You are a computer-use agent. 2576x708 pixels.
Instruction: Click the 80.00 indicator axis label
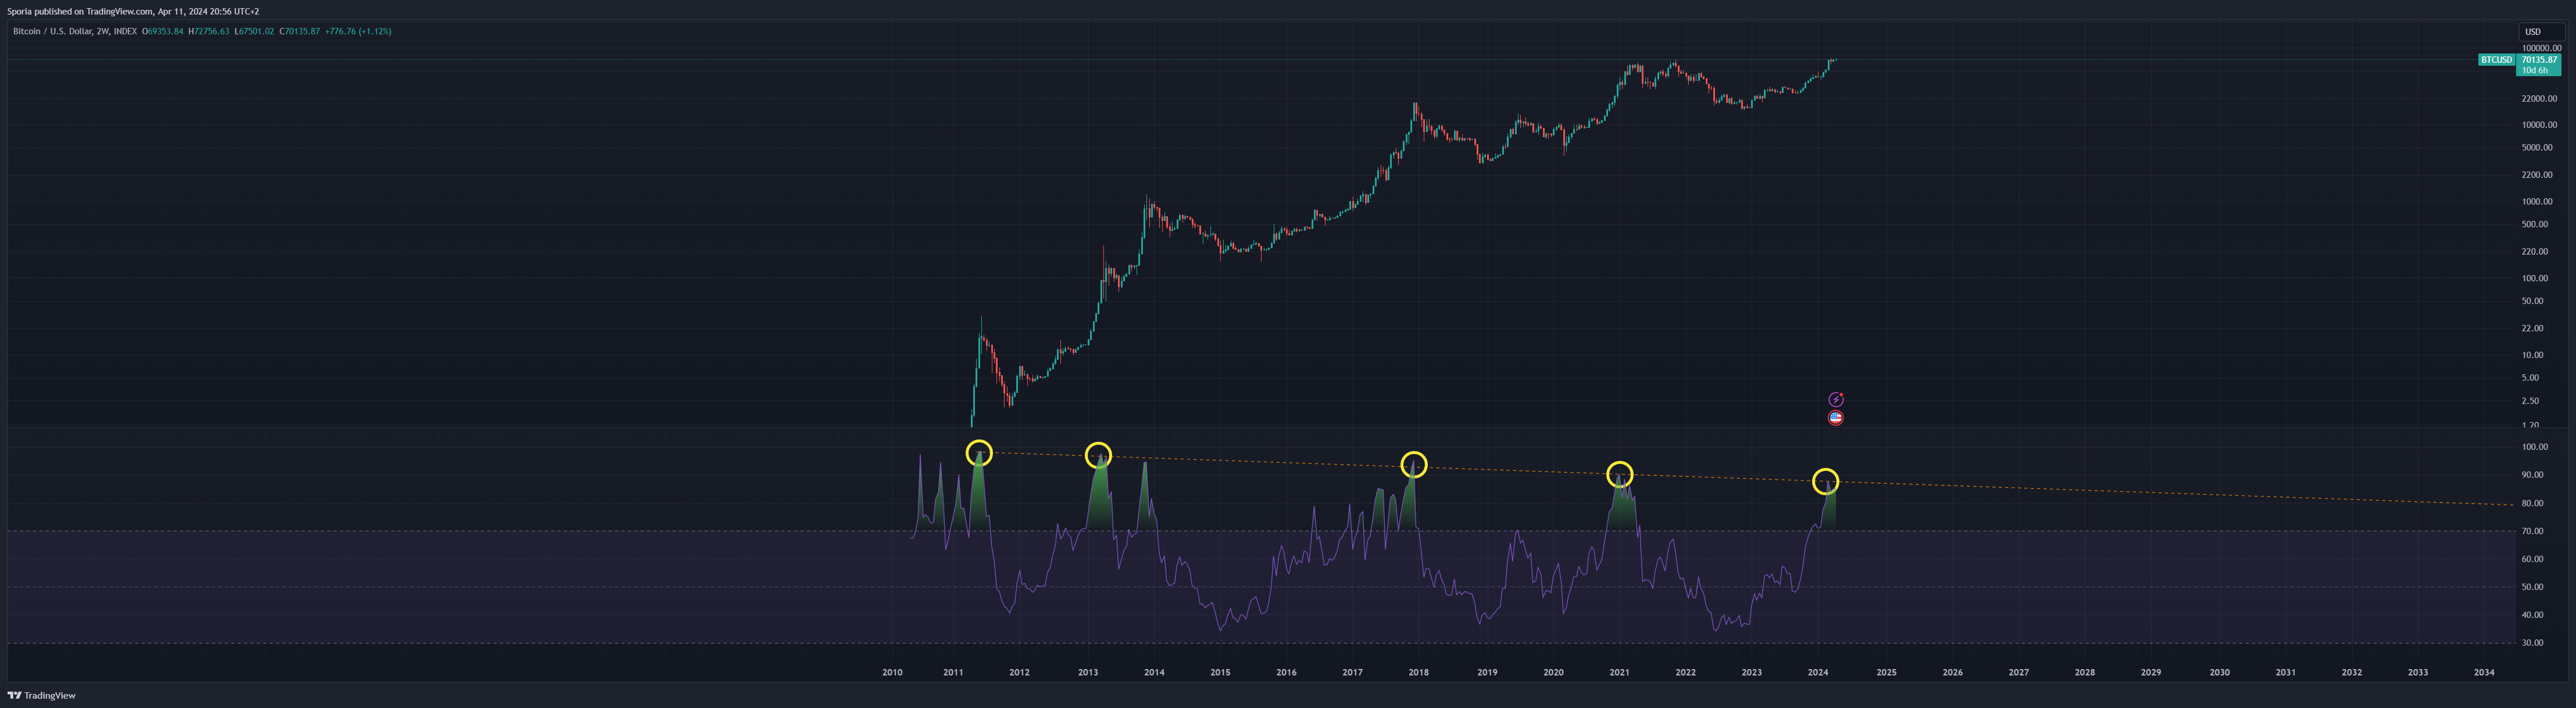2533,503
